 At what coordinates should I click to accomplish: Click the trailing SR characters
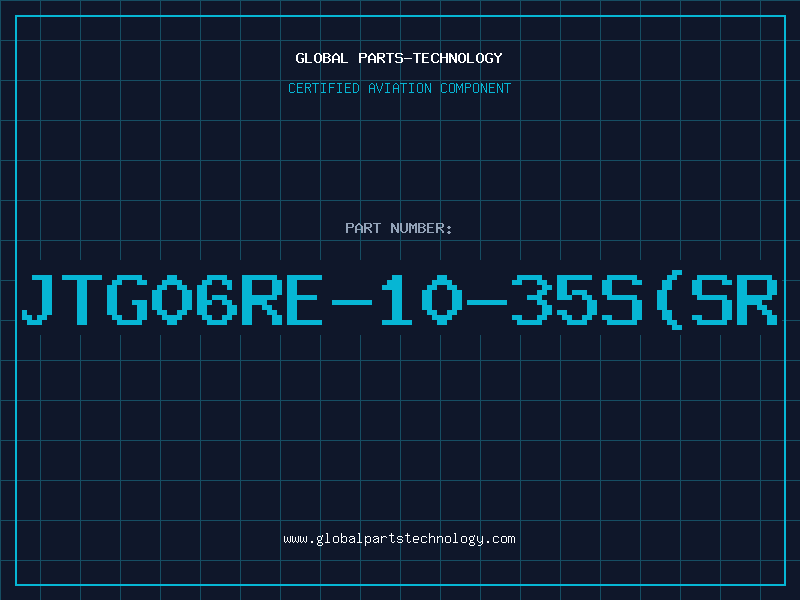[735, 300]
